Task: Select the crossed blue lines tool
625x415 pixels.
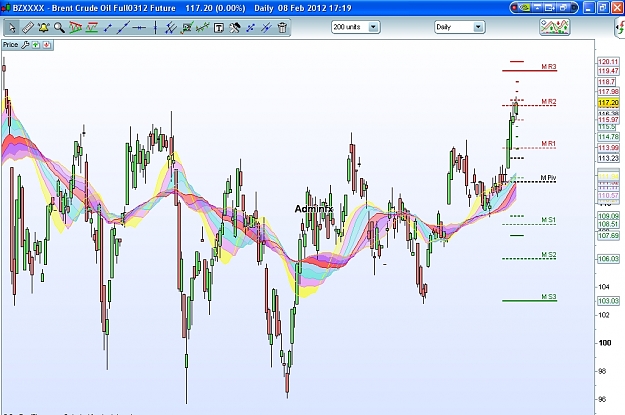Action: pos(266,28)
